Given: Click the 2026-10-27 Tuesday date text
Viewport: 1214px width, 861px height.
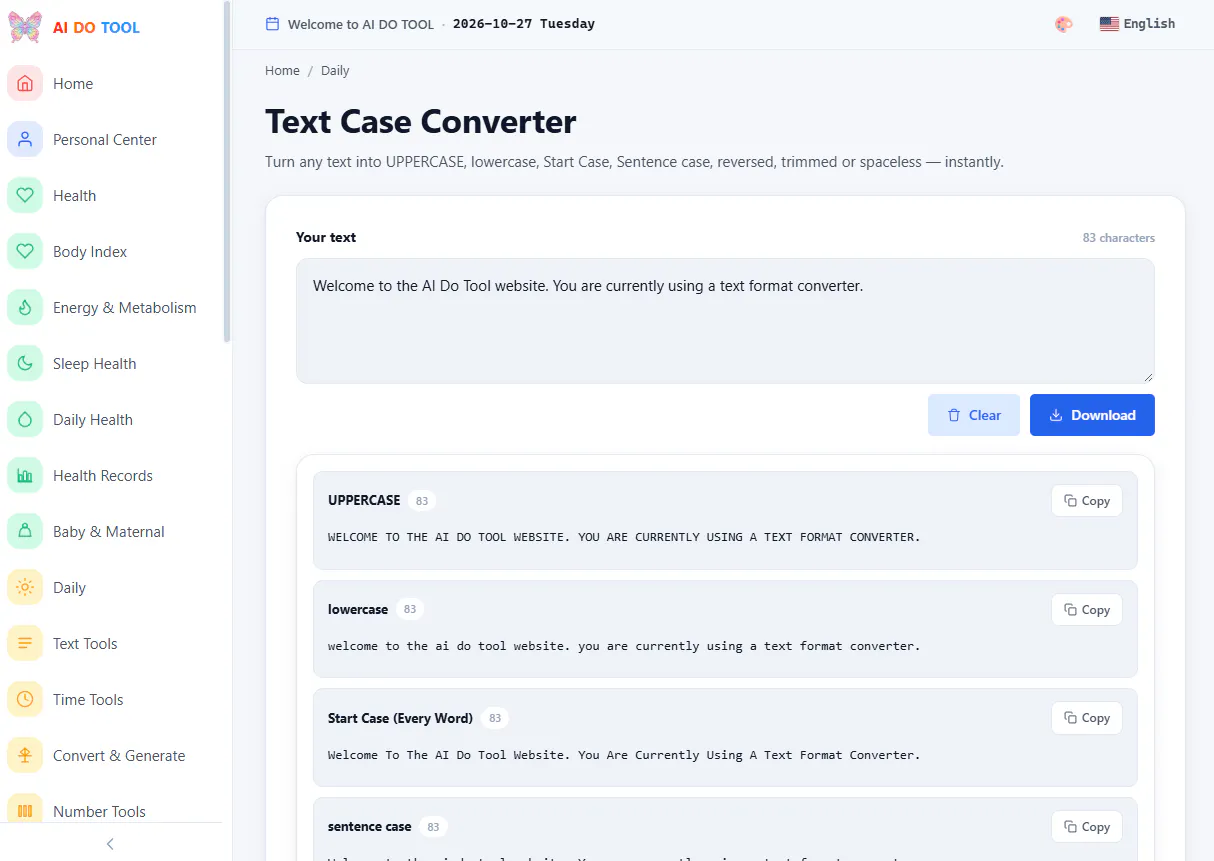Looking at the screenshot, I should click(x=524, y=24).
